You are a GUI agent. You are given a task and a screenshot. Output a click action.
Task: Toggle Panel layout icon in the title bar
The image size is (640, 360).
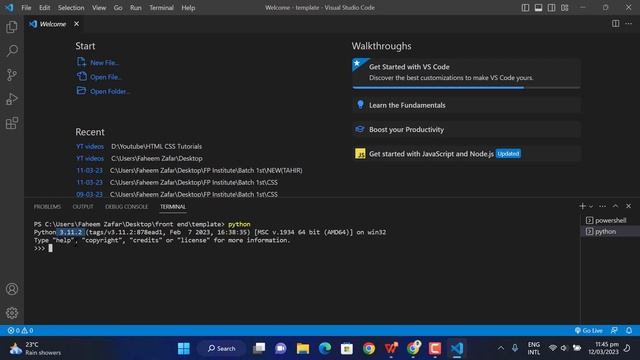(x=538, y=8)
